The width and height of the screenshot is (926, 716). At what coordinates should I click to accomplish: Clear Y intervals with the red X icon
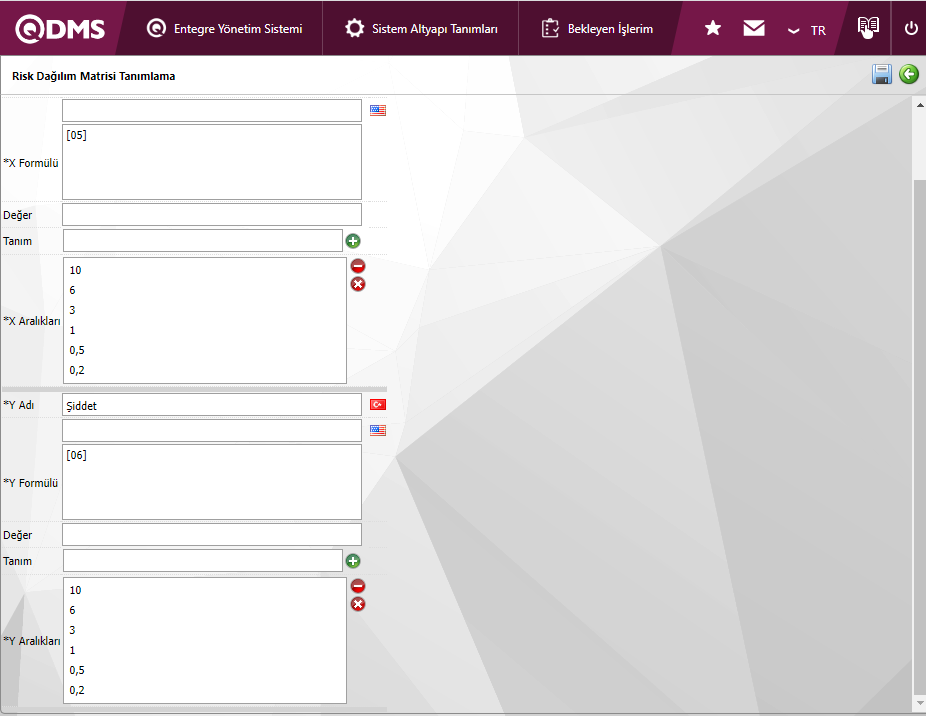tap(358, 604)
